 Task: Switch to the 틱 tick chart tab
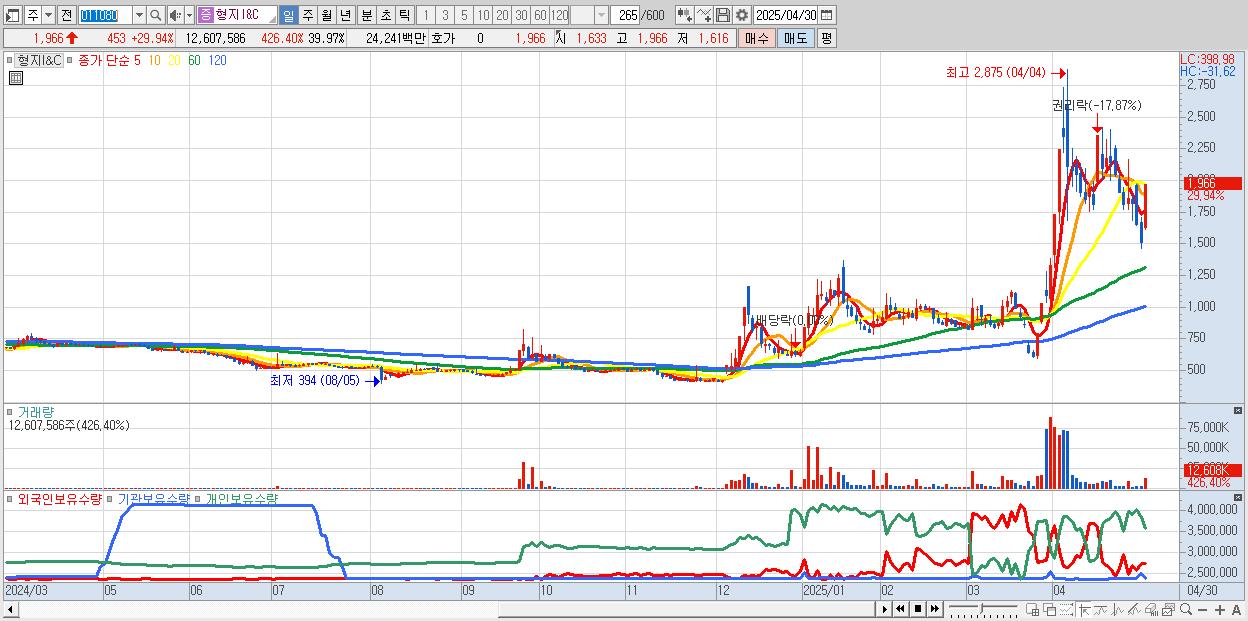[404, 15]
